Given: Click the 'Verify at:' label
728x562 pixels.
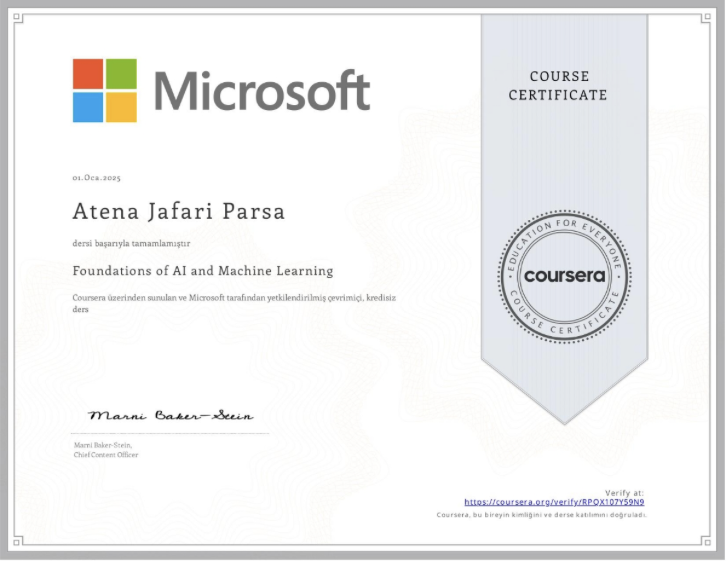Looking at the screenshot, I should point(626,494).
